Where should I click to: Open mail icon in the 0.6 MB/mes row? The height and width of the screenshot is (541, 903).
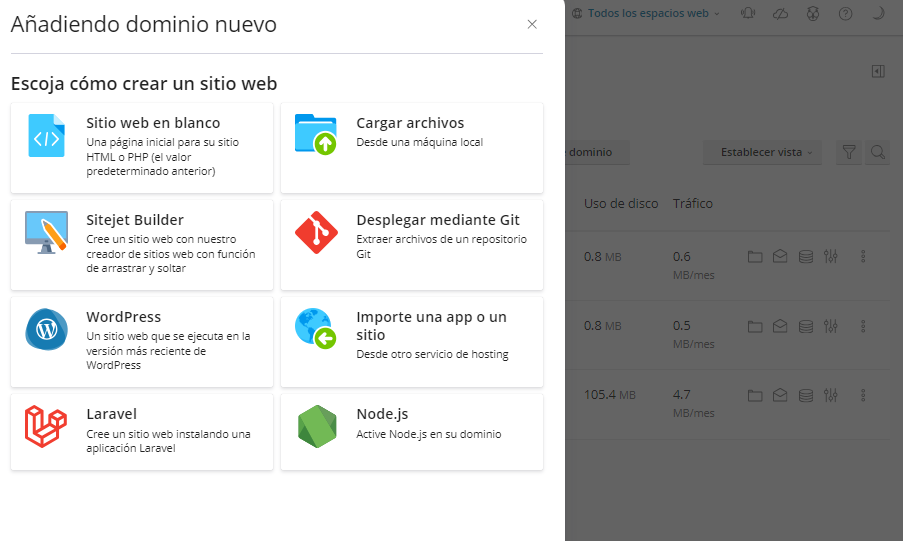(780, 256)
